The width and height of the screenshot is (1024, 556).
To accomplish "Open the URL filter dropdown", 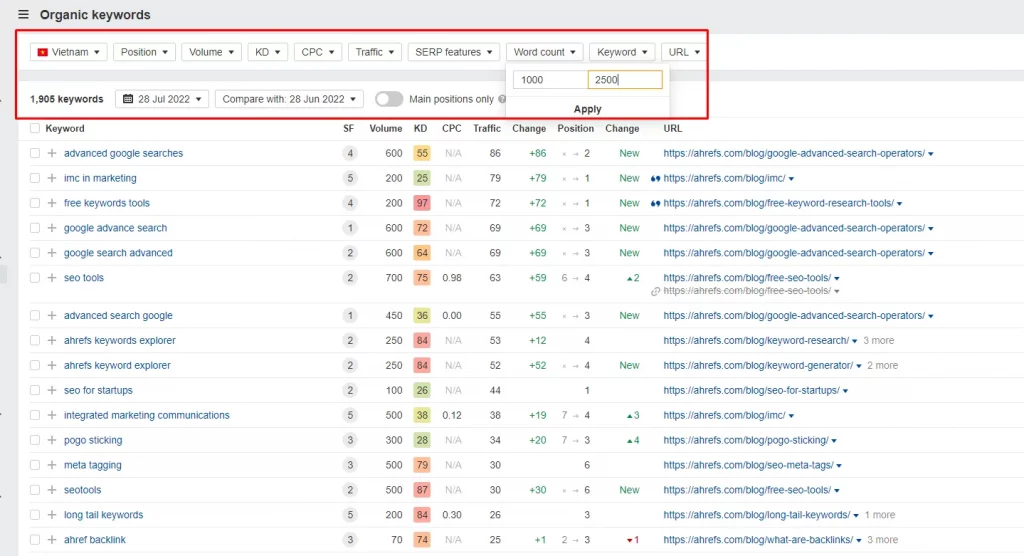I will (684, 52).
